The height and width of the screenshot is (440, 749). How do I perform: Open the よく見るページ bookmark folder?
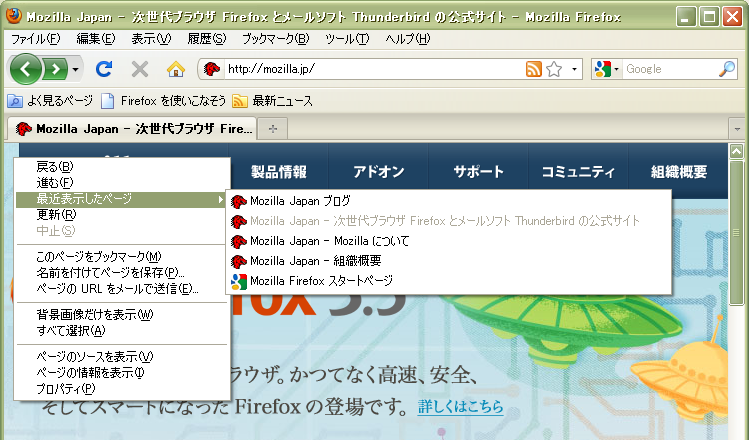tap(50, 101)
